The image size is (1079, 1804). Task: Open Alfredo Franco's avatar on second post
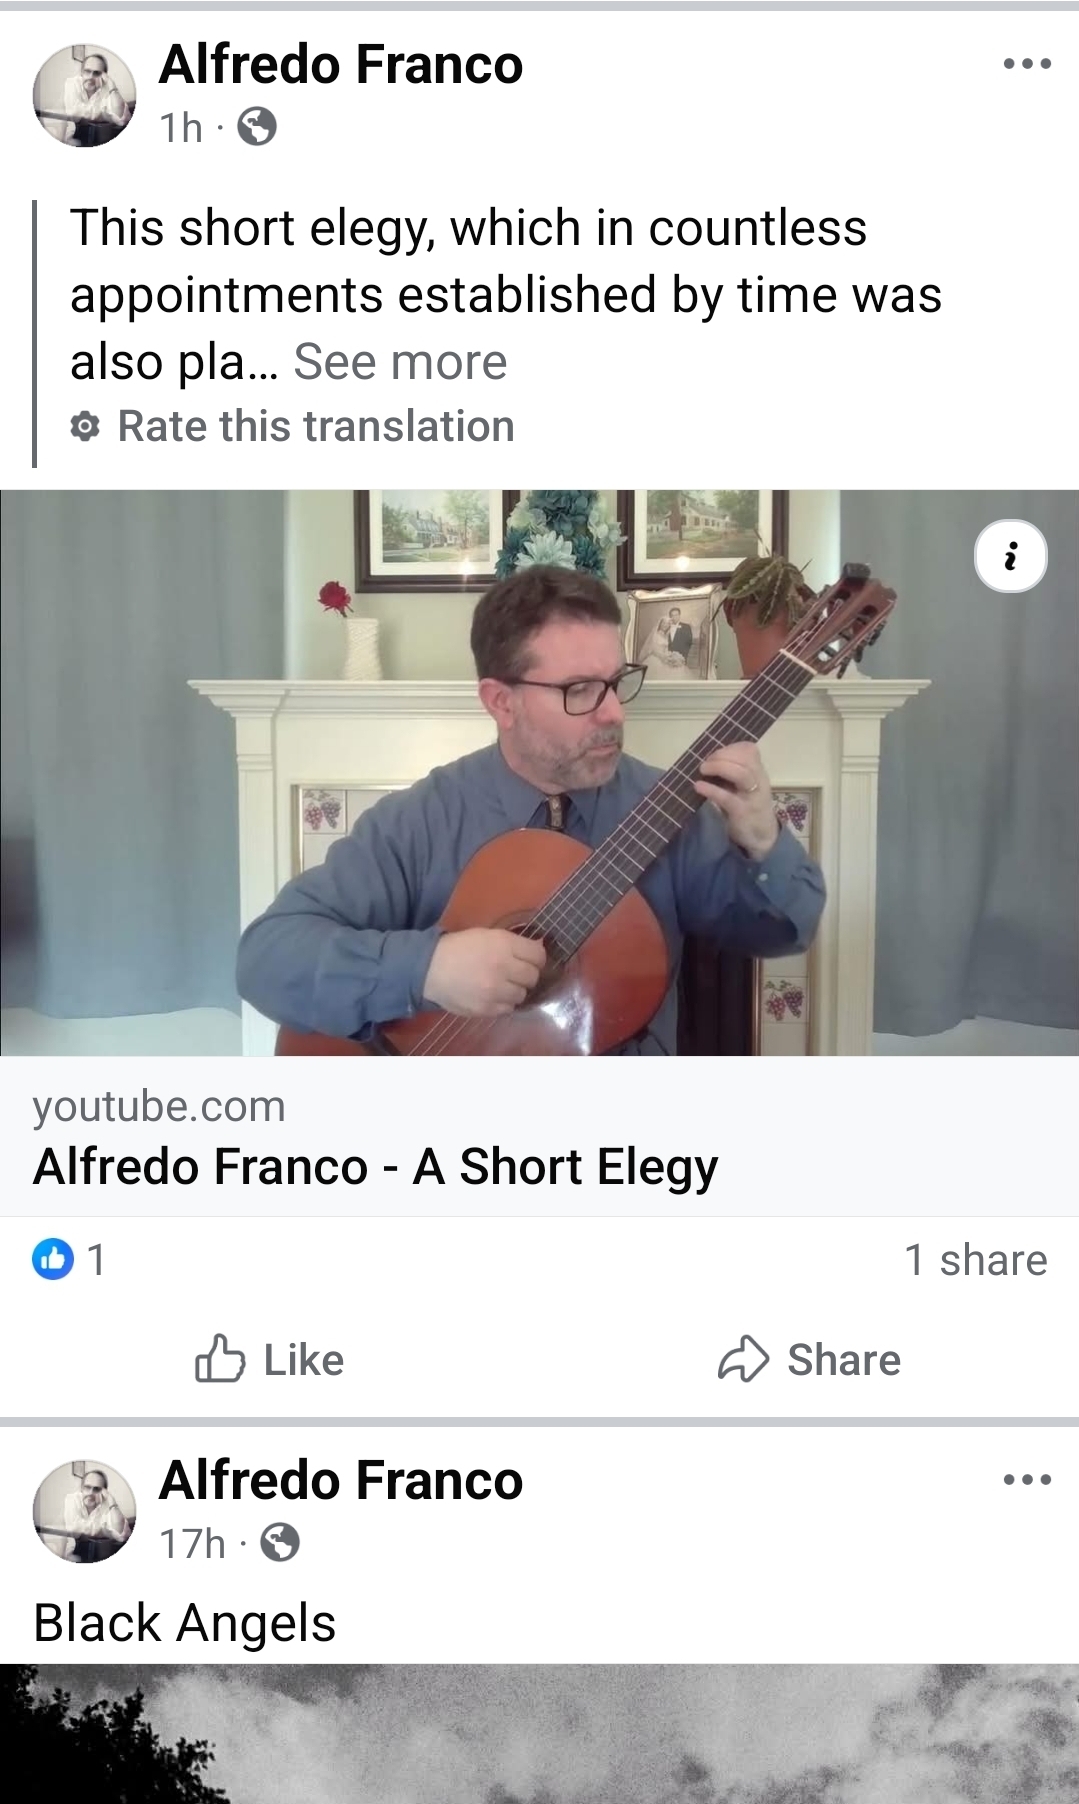(85, 1511)
